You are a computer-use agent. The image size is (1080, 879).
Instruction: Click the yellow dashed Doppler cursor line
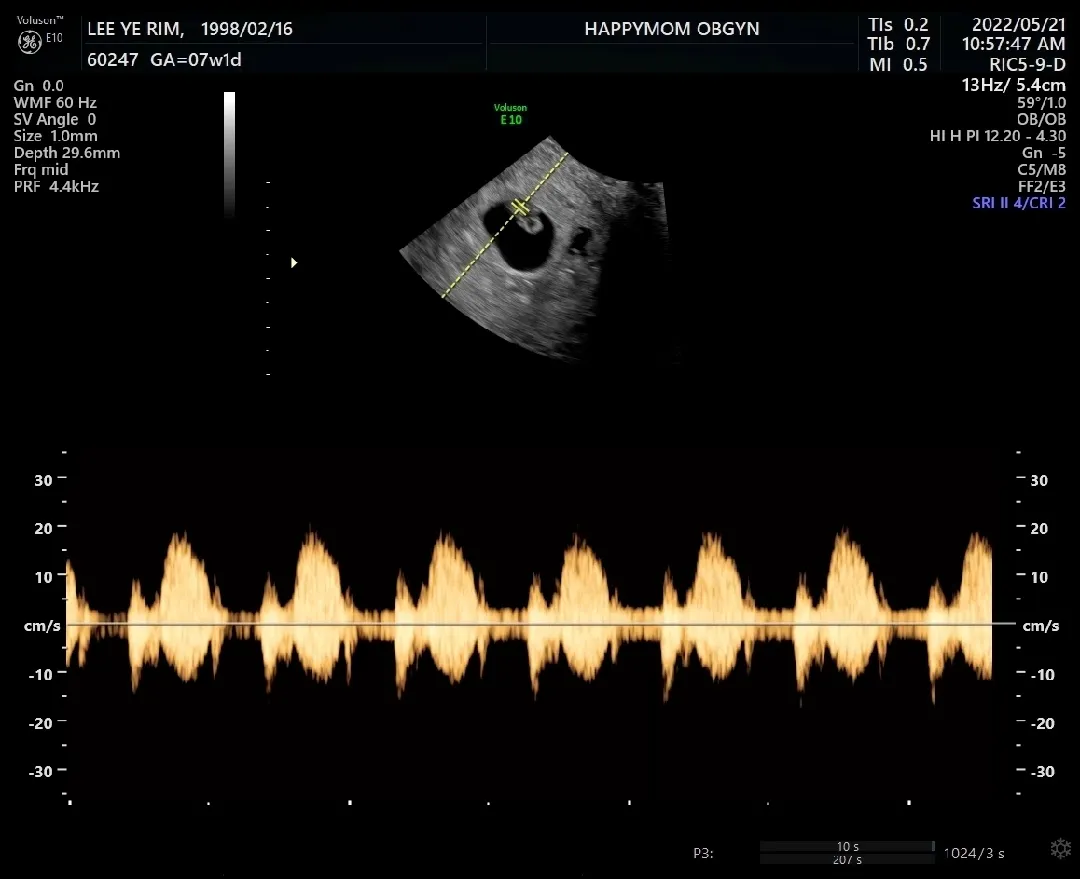pos(504,225)
